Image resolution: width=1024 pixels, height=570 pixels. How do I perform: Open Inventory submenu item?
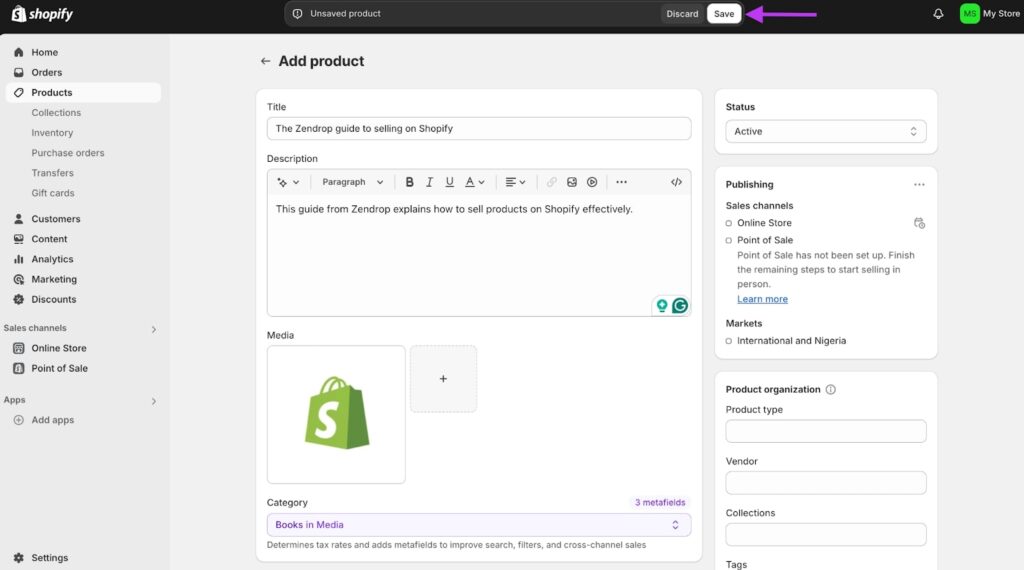pos(52,133)
